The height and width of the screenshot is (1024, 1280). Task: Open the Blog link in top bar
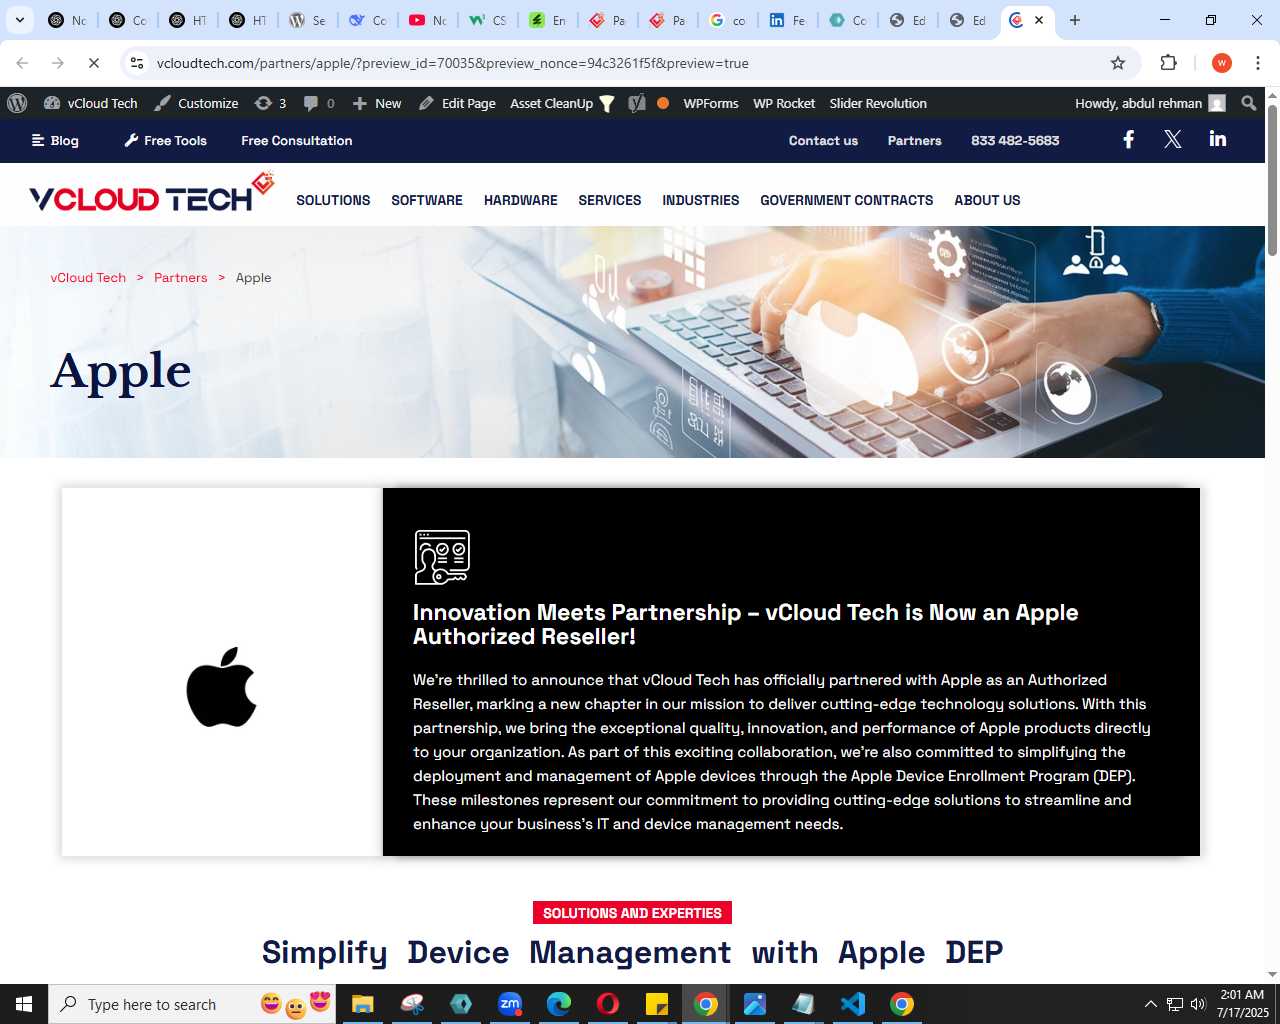pyautogui.click(x=55, y=140)
